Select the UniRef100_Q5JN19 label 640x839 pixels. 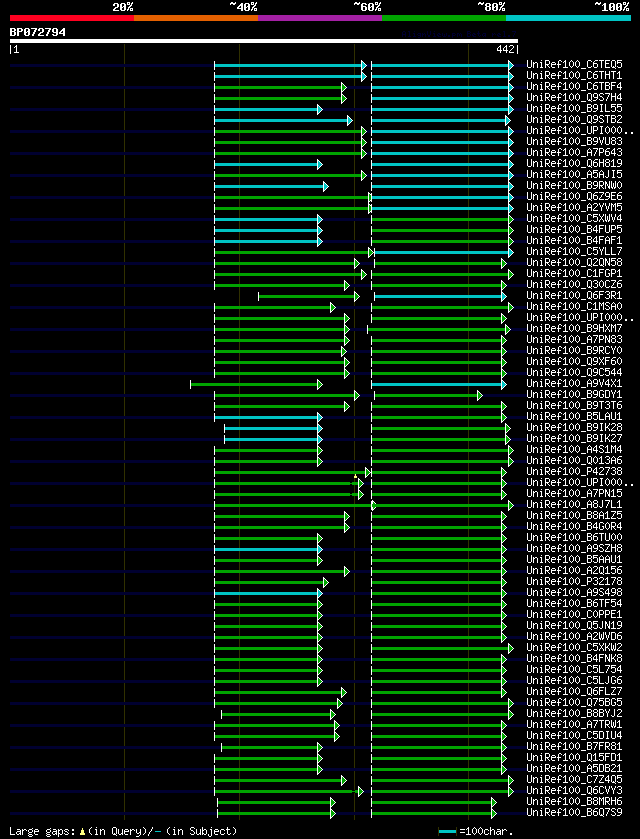574,624
